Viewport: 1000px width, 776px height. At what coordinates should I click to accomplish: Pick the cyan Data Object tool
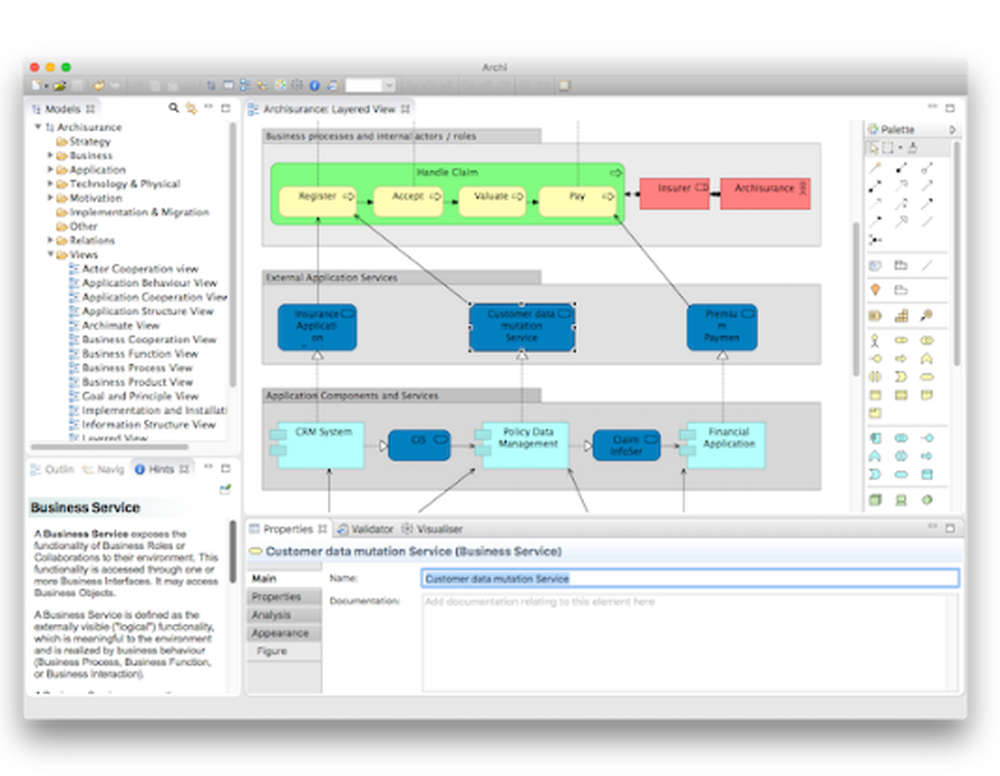(927, 474)
